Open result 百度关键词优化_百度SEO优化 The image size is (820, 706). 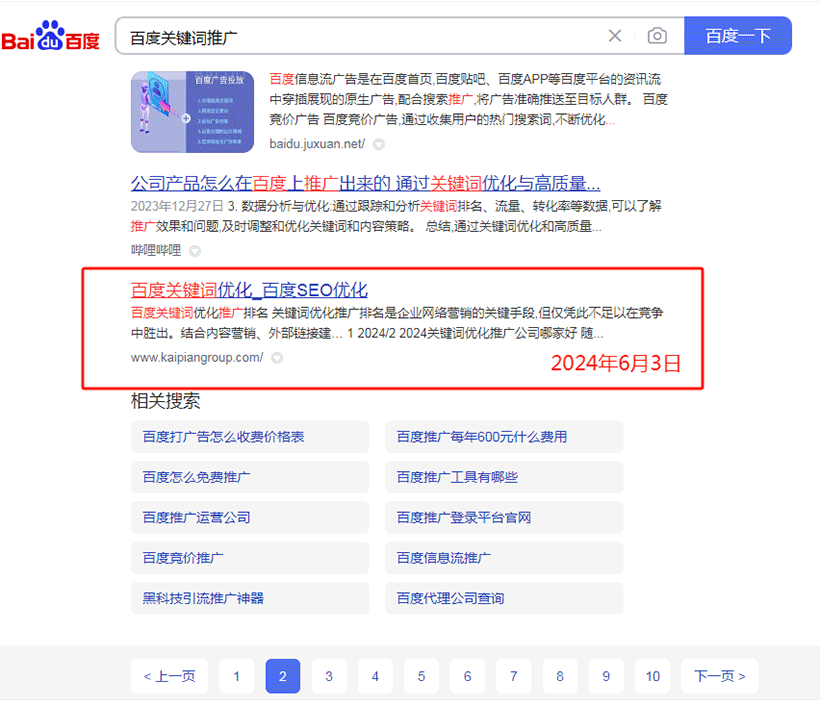[x=249, y=291]
